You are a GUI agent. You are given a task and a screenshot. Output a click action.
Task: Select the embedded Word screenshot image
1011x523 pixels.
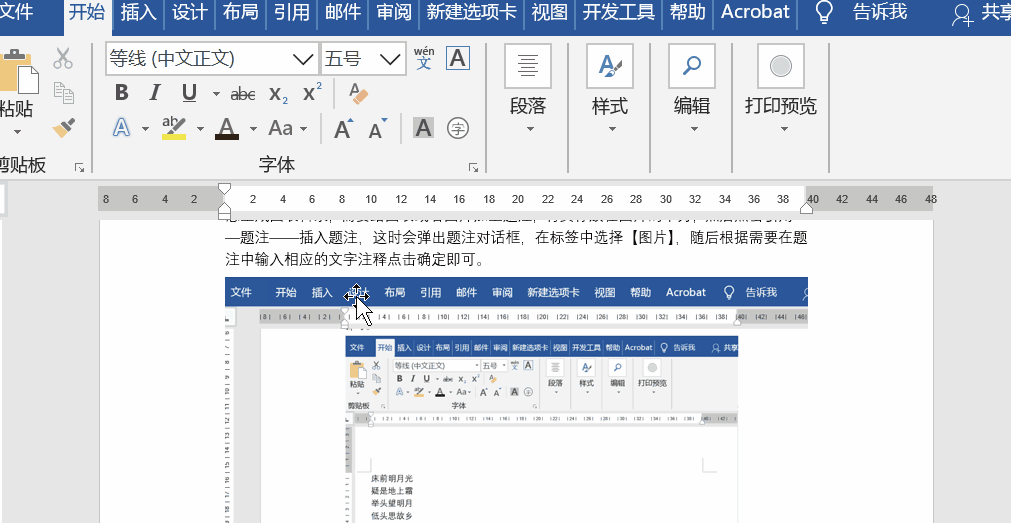(x=516, y=400)
